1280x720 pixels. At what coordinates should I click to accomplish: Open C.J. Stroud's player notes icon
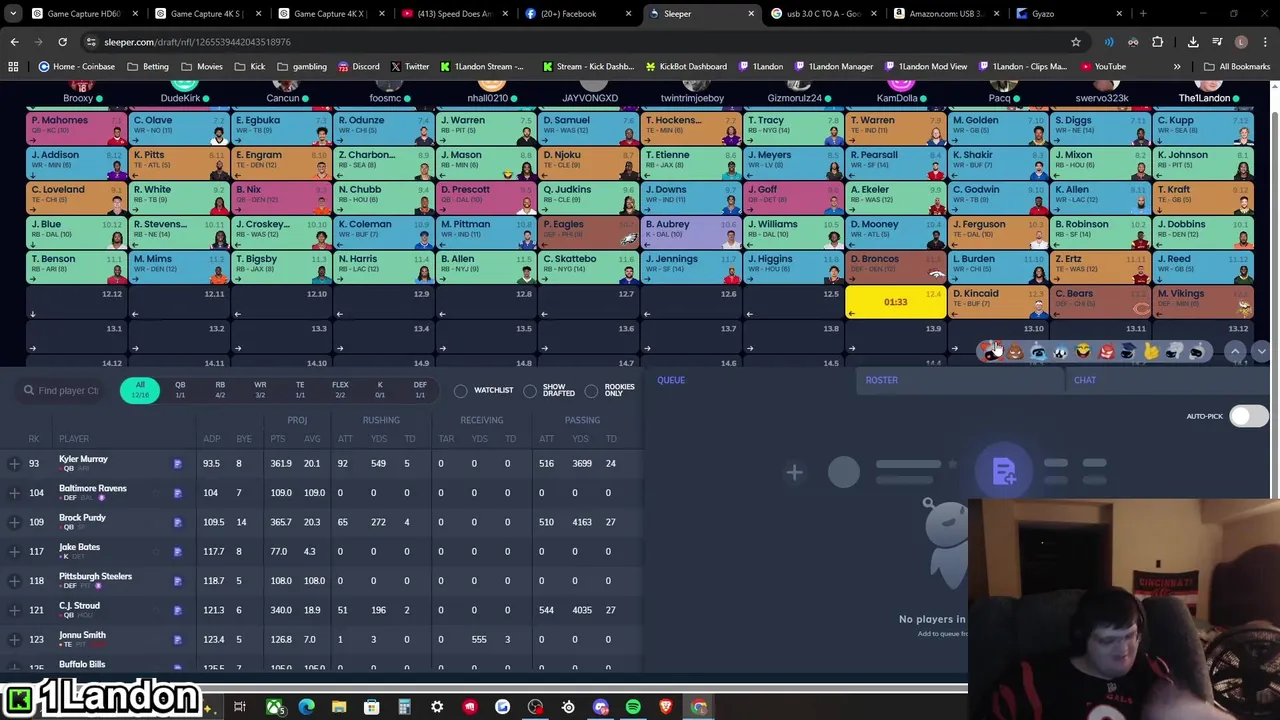pos(177,610)
